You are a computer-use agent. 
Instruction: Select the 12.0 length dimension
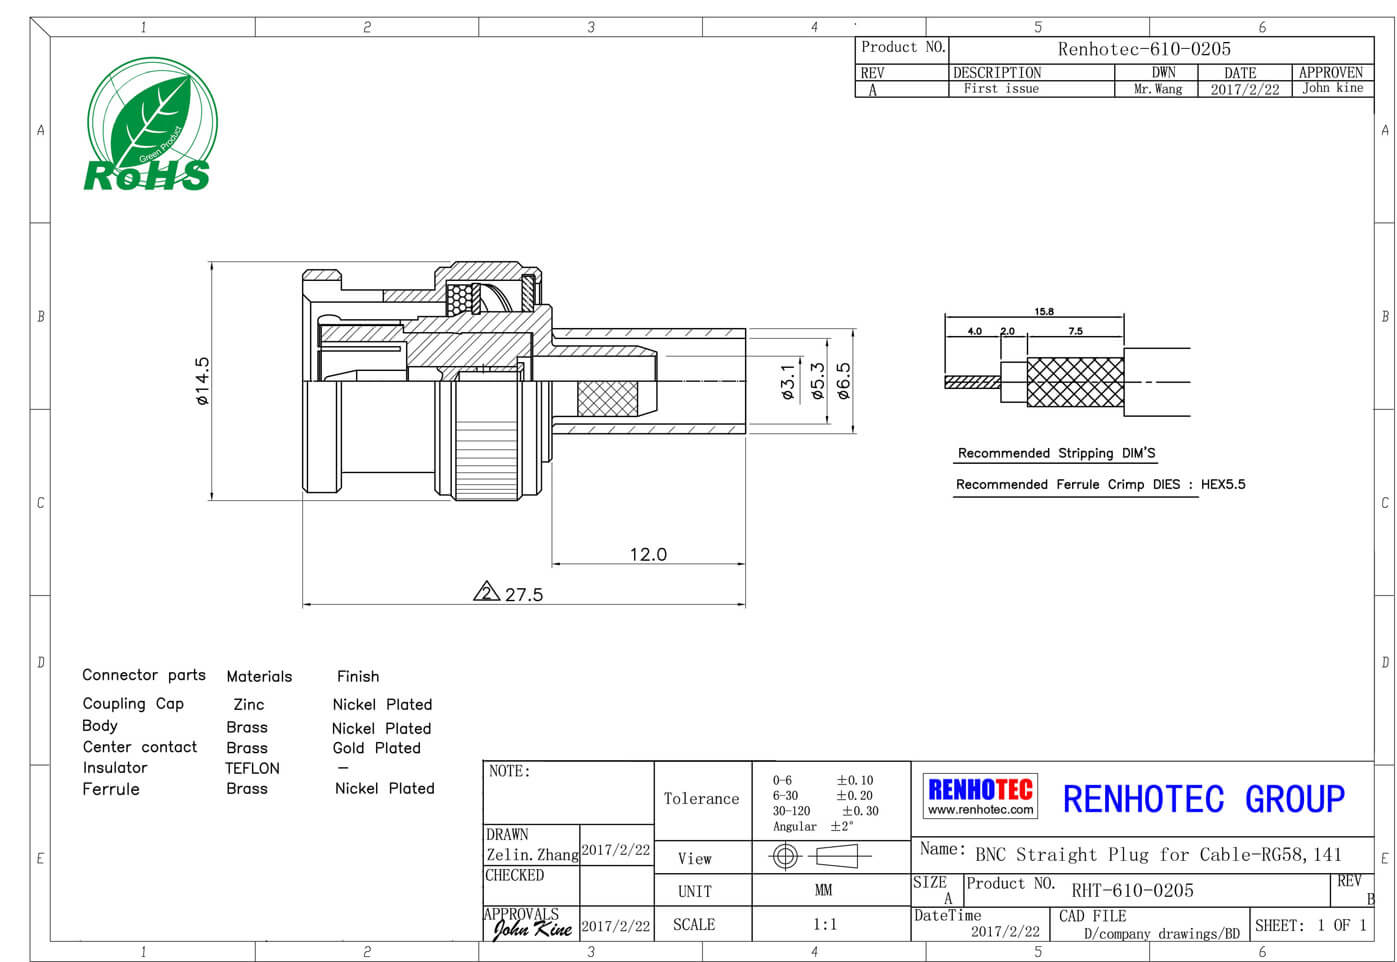point(647,554)
